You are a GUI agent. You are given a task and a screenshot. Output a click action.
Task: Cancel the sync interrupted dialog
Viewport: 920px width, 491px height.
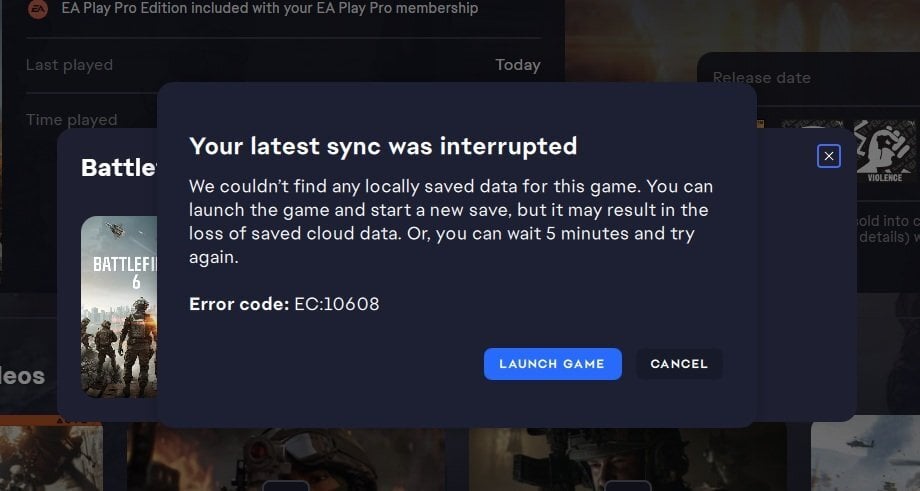click(x=679, y=364)
